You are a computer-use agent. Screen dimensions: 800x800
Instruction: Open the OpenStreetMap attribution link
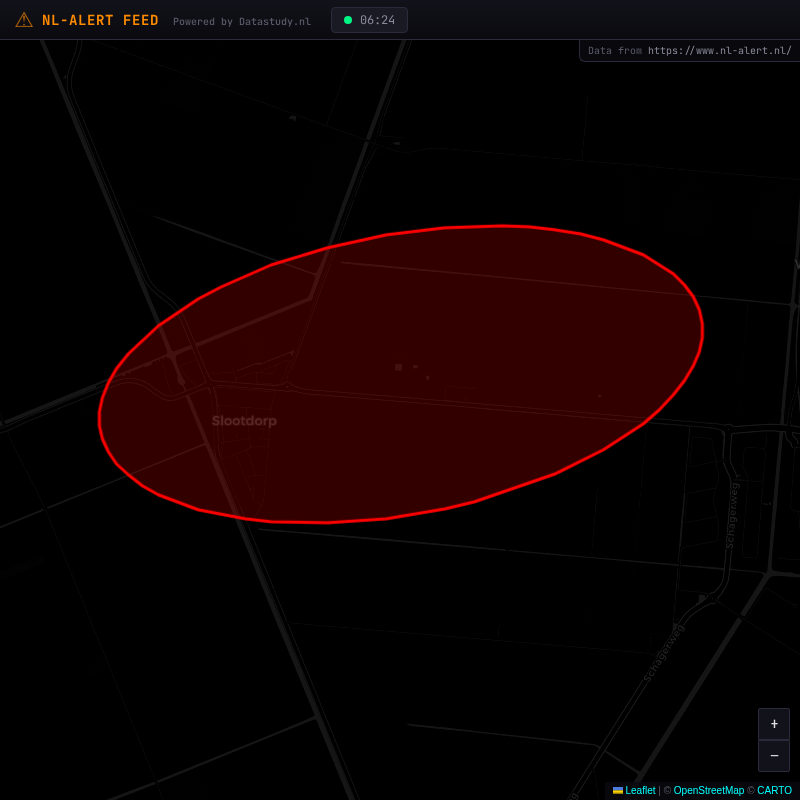click(x=709, y=790)
